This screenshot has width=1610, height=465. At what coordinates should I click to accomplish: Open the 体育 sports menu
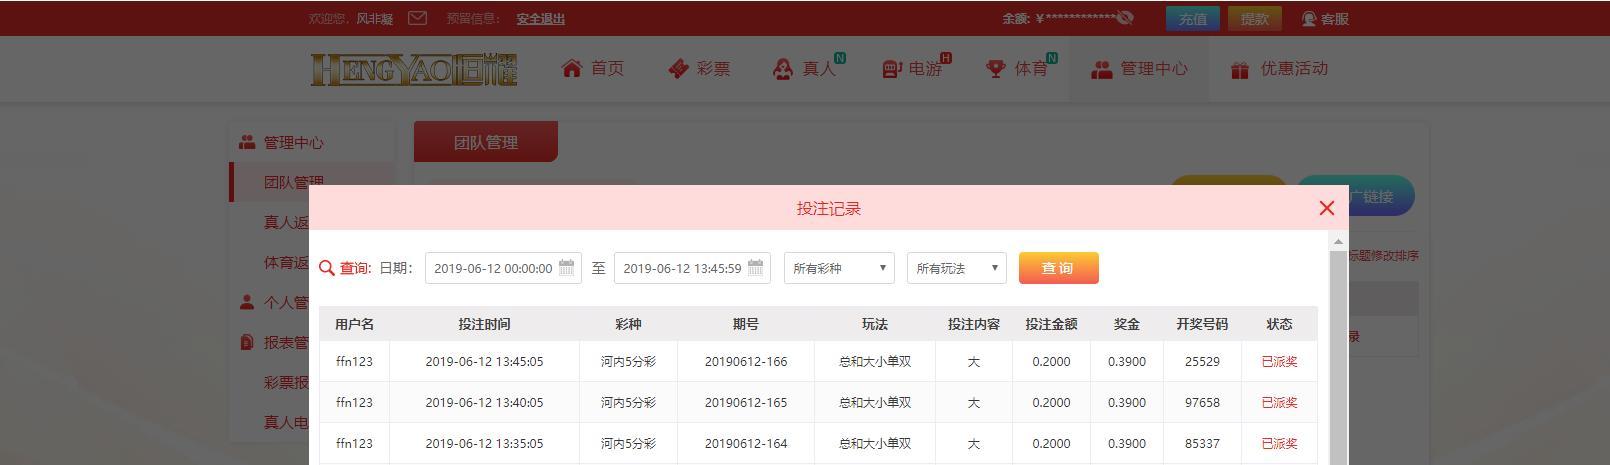[x=1018, y=68]
